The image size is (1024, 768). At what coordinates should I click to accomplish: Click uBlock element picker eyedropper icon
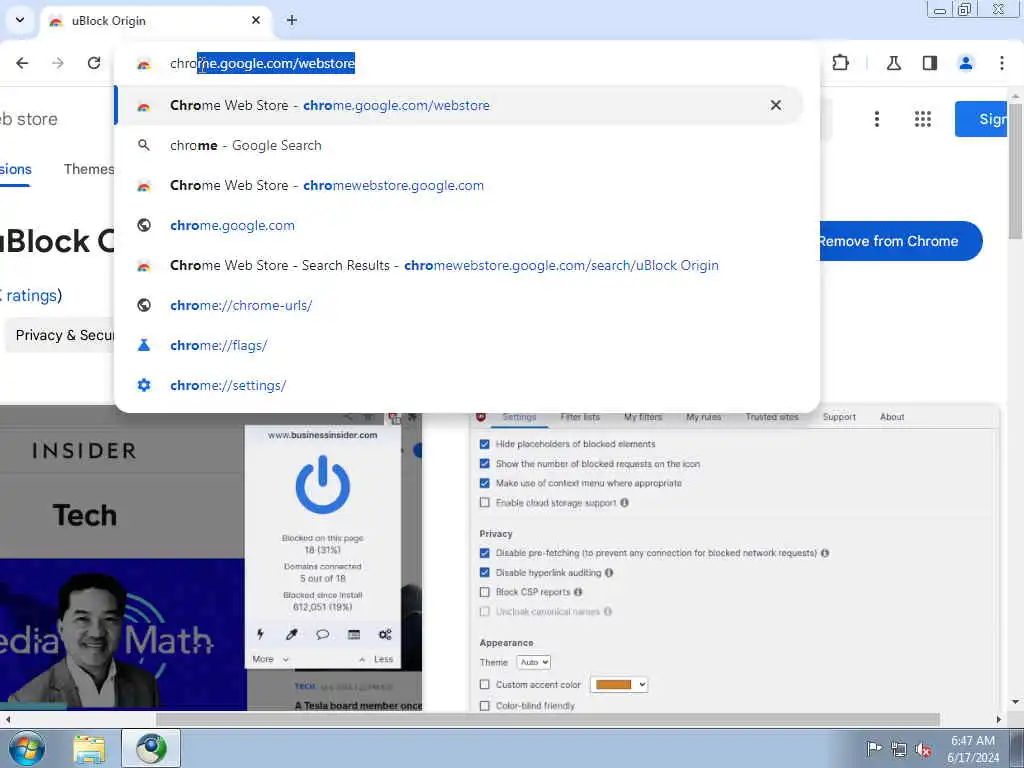click(x=292, y=634)
